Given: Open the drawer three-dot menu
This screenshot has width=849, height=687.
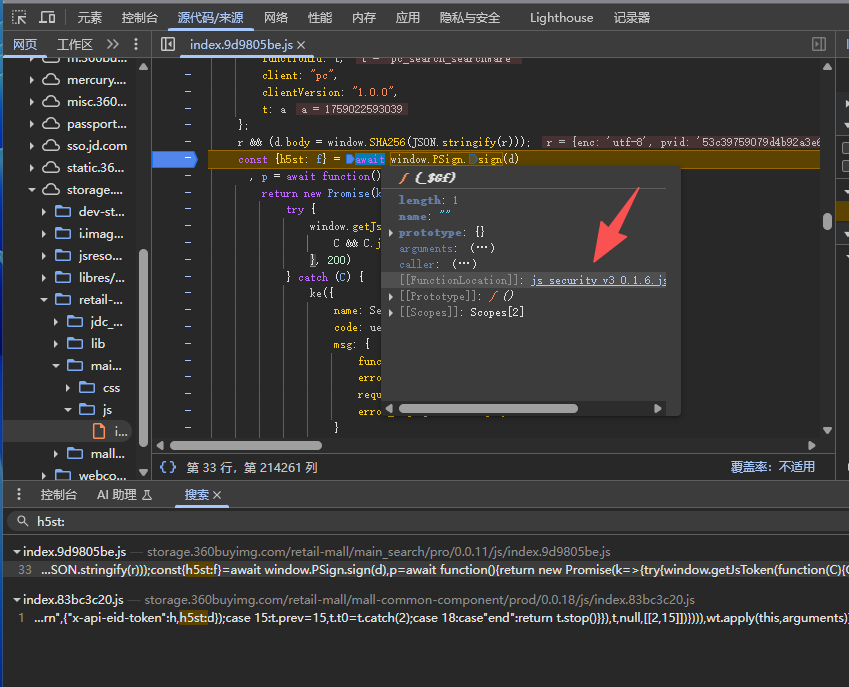Looking at the screenshot, I should tap(19, 494).
